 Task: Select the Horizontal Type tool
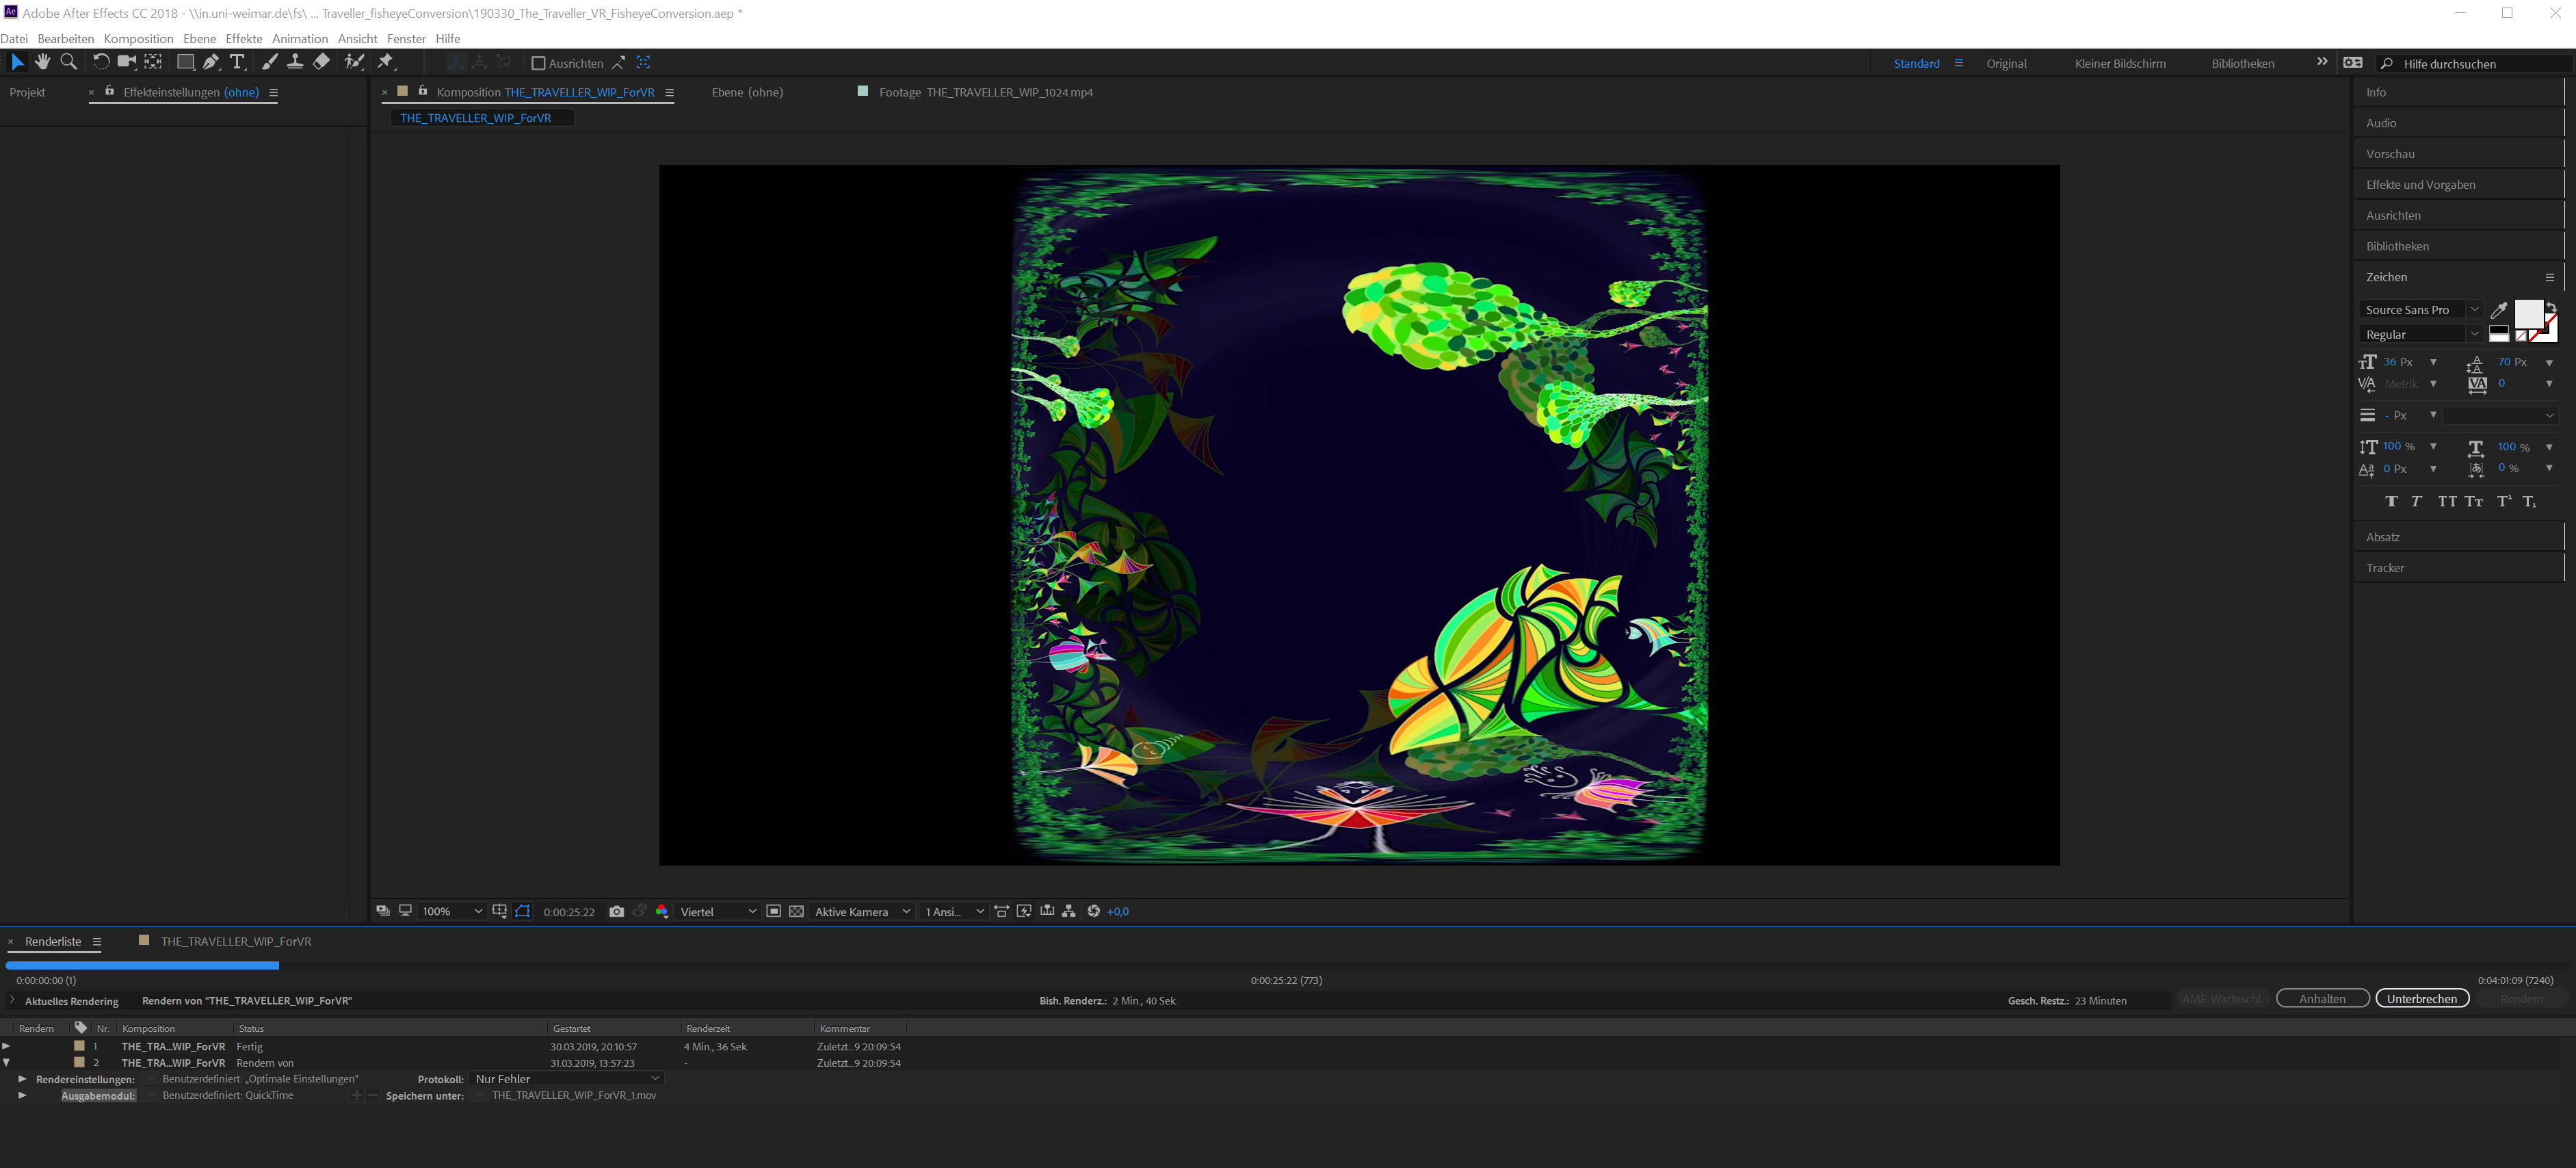pyautogui.click(x=237, y=62)
